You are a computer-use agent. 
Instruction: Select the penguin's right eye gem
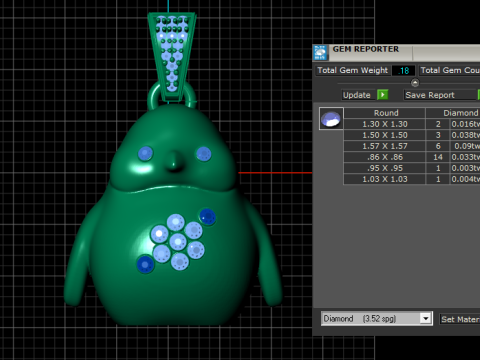pos(204,154)
